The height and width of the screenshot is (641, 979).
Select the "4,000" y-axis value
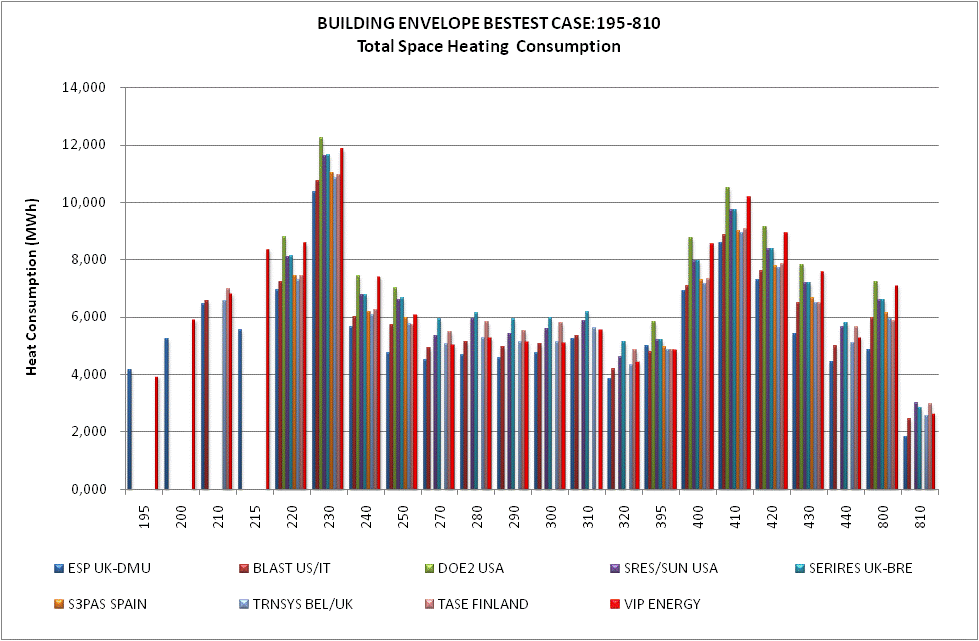(x=87, y=374)
